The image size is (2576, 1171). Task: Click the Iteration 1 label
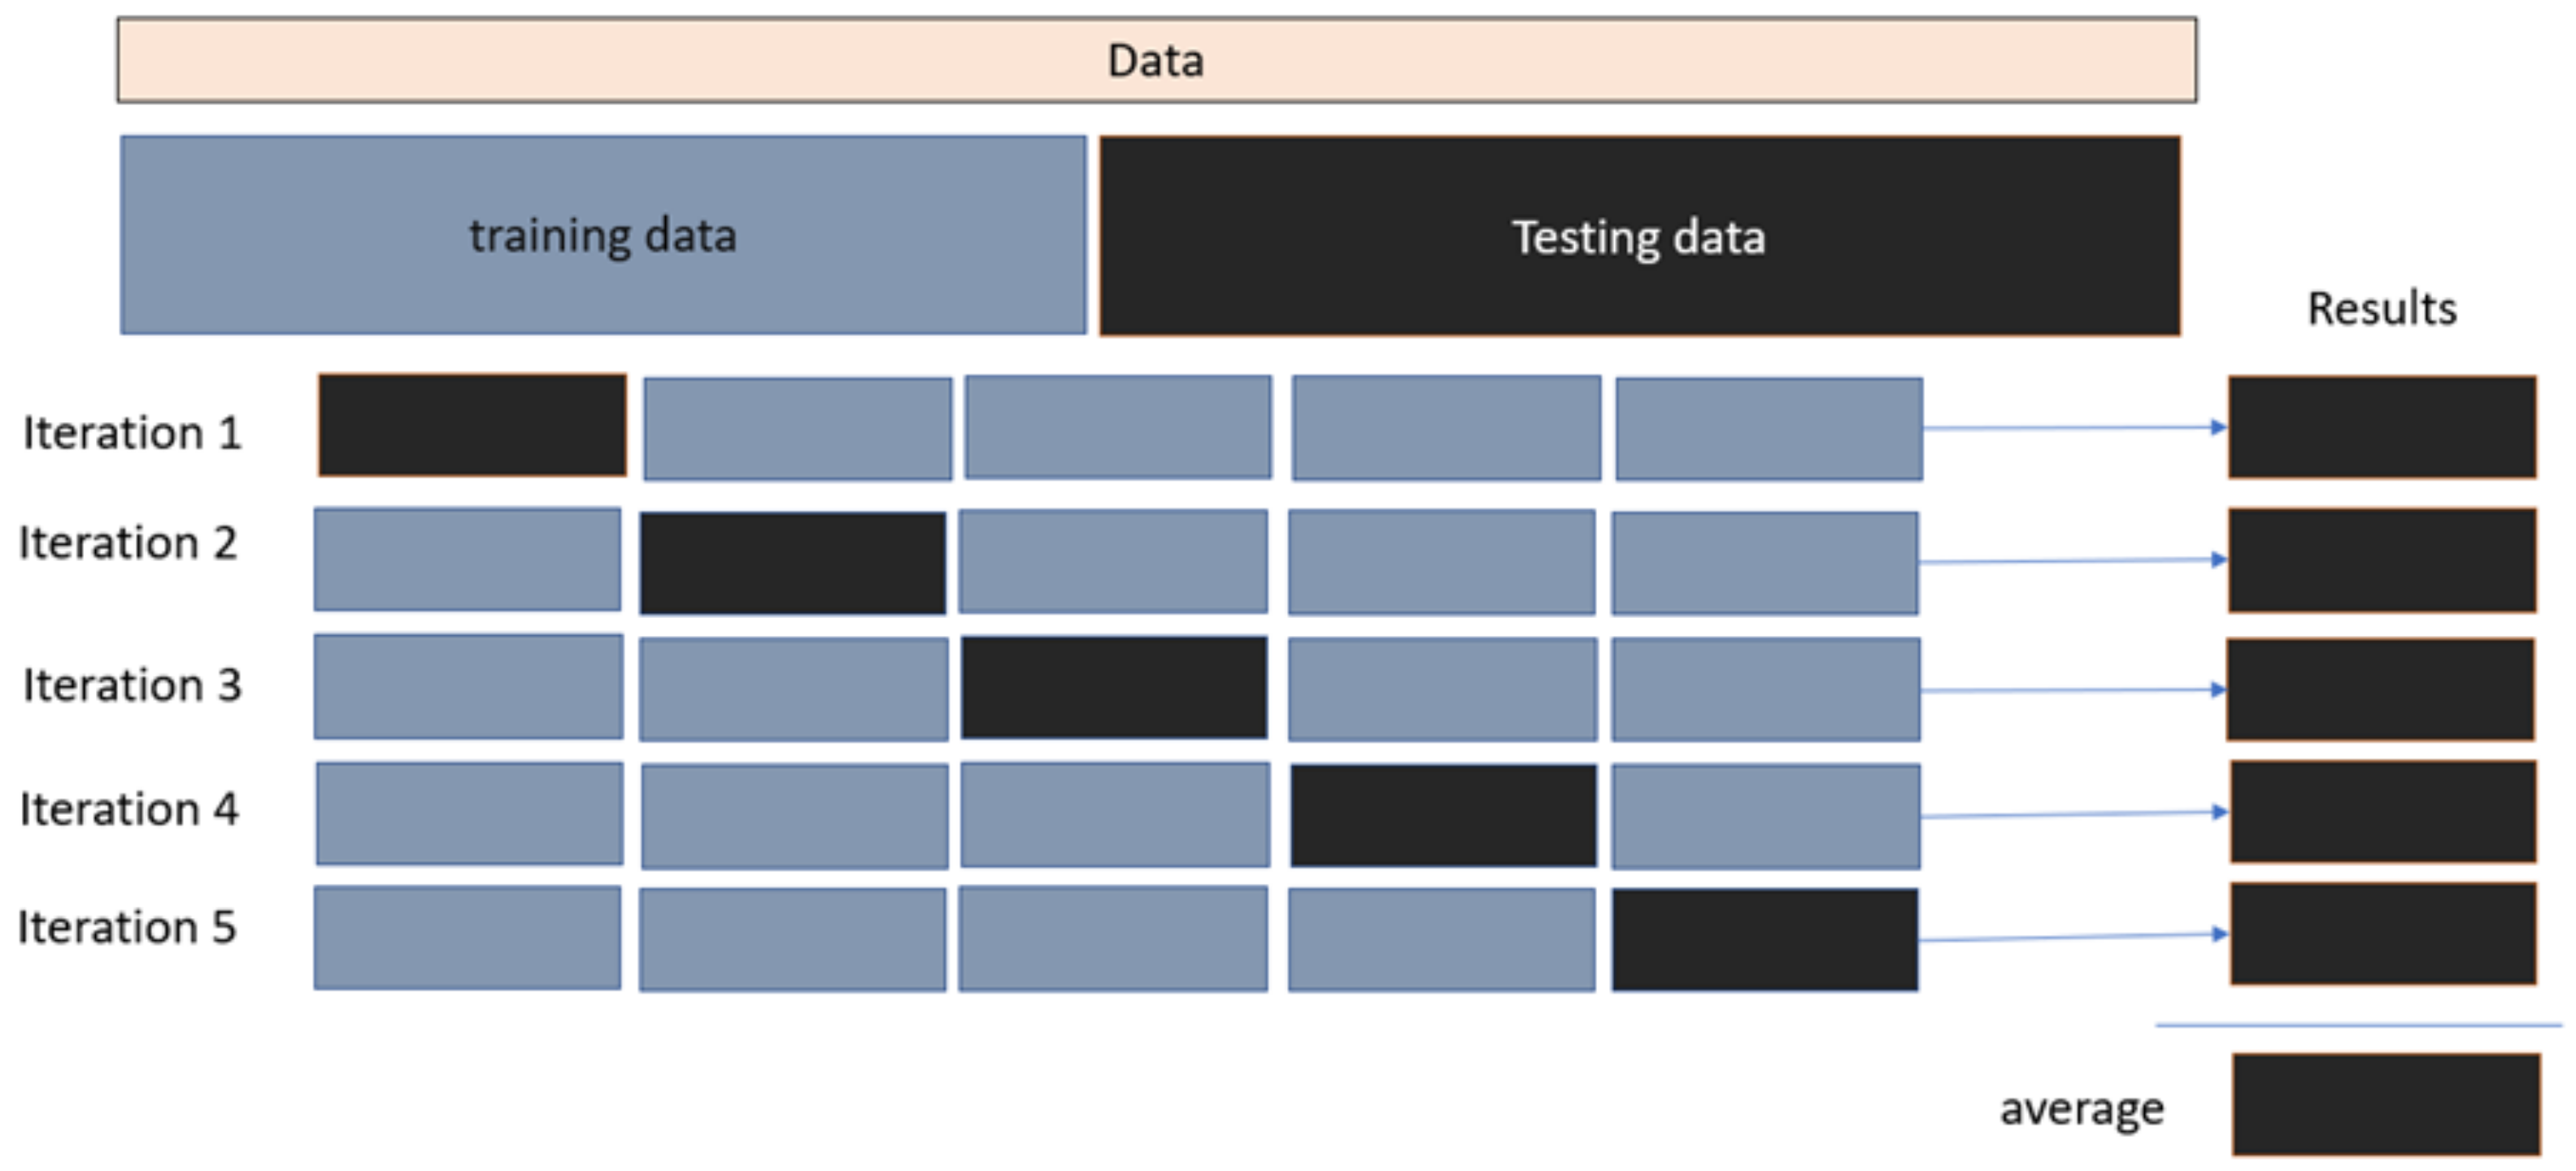click(x=132, y=433)
